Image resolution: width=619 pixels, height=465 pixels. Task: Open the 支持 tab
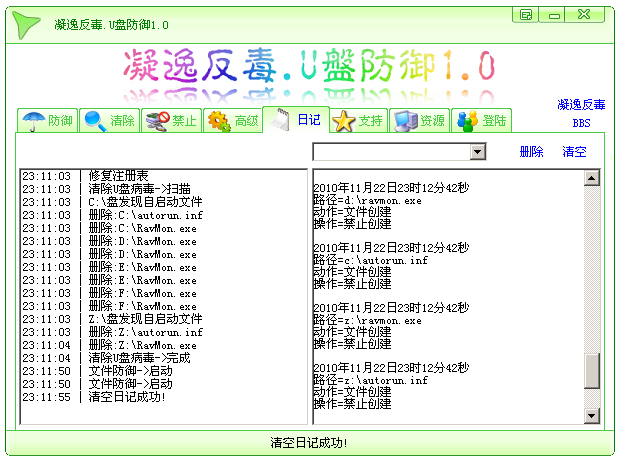click(358, 120)
